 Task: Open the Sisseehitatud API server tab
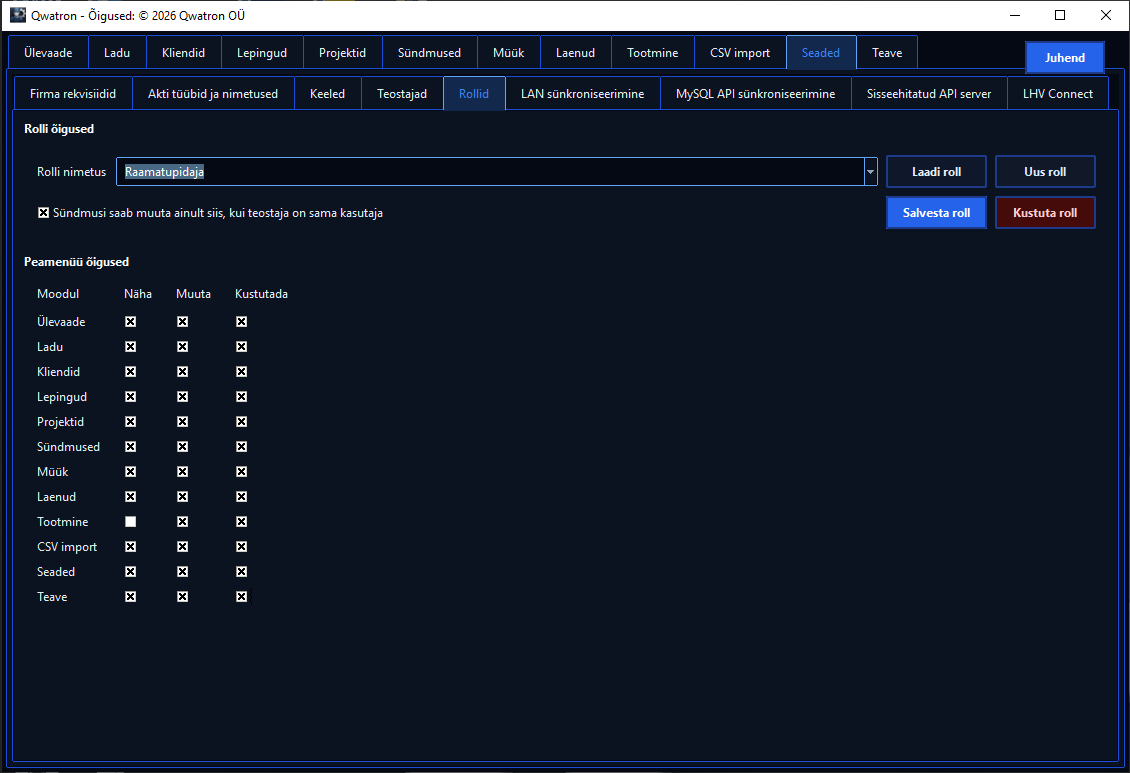tap(929, 94)
